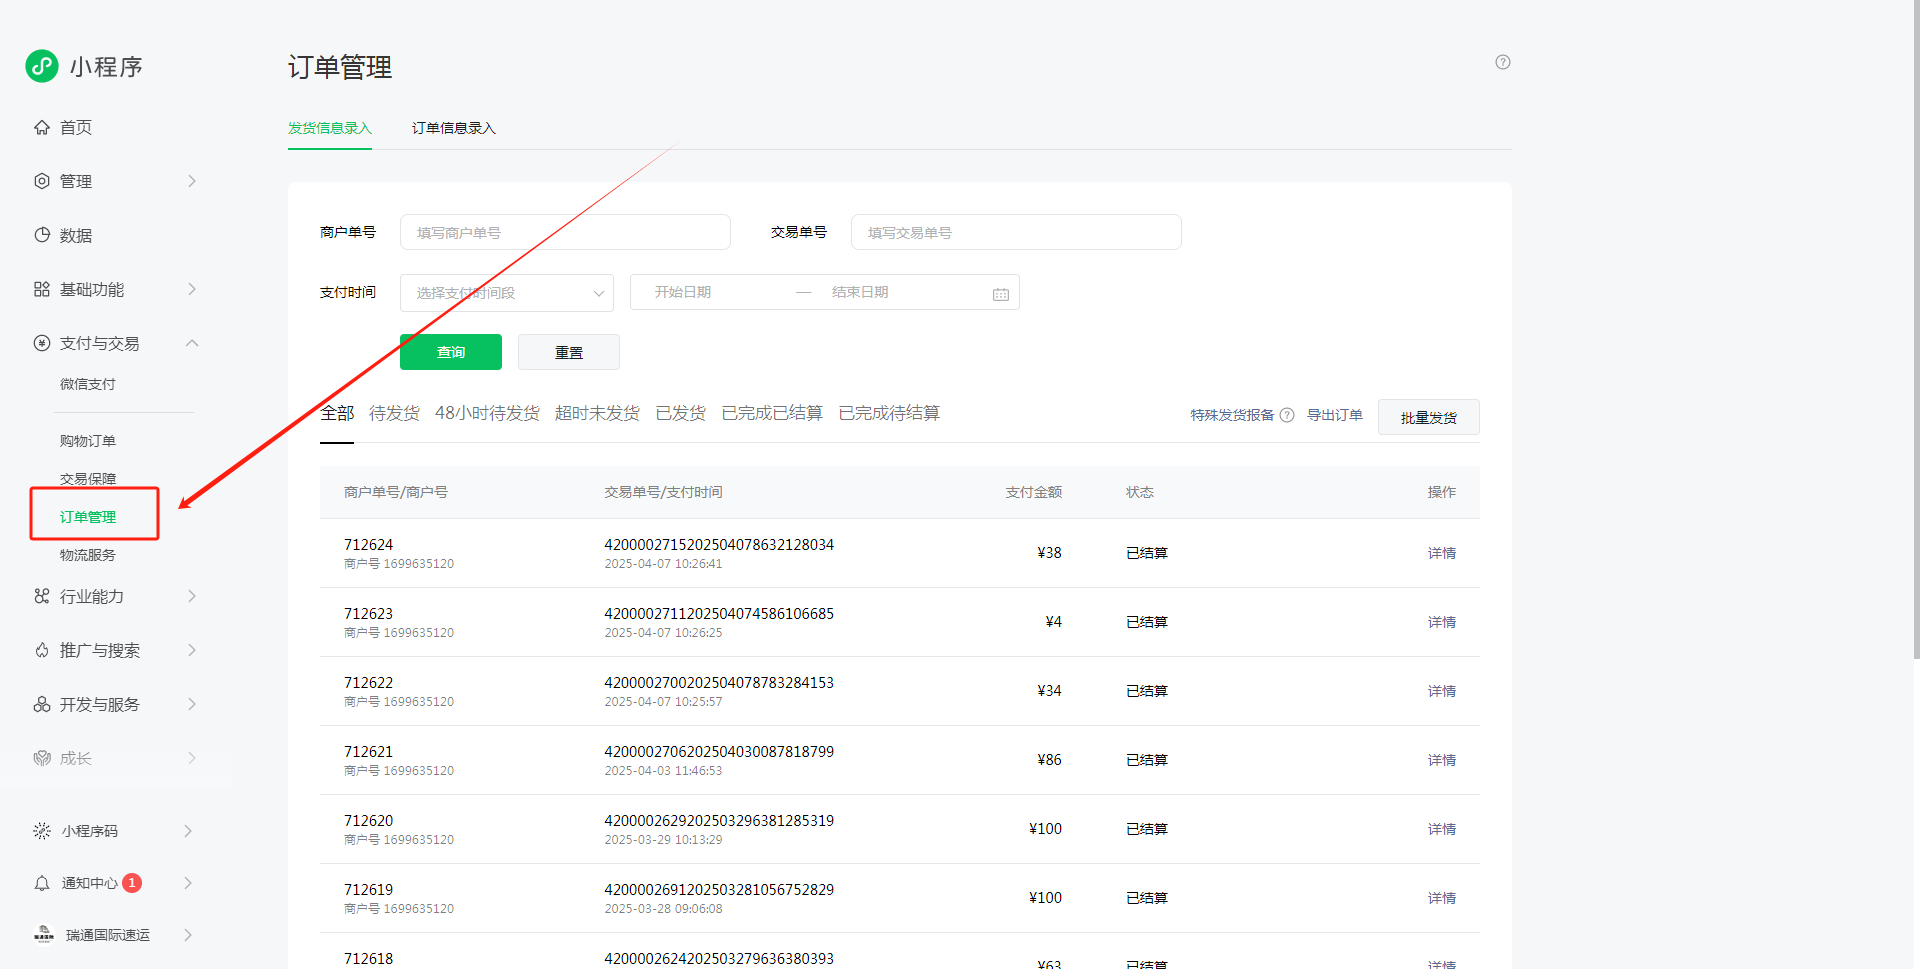Viewport: 1920px width, 969px height.
Task: Expand the 管理 menu chevron
Action: 192,181
